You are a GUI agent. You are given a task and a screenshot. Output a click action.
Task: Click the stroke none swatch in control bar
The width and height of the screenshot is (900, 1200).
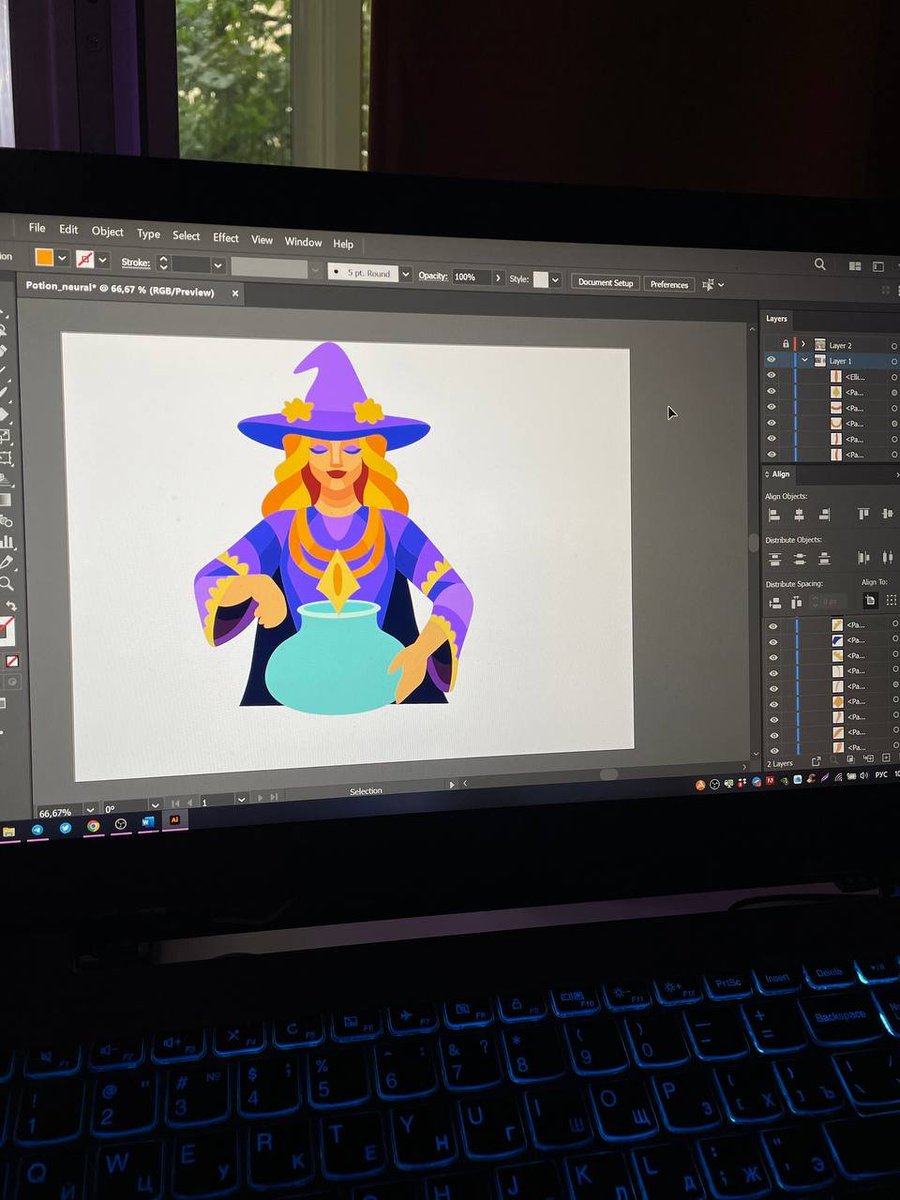[85, 259]
